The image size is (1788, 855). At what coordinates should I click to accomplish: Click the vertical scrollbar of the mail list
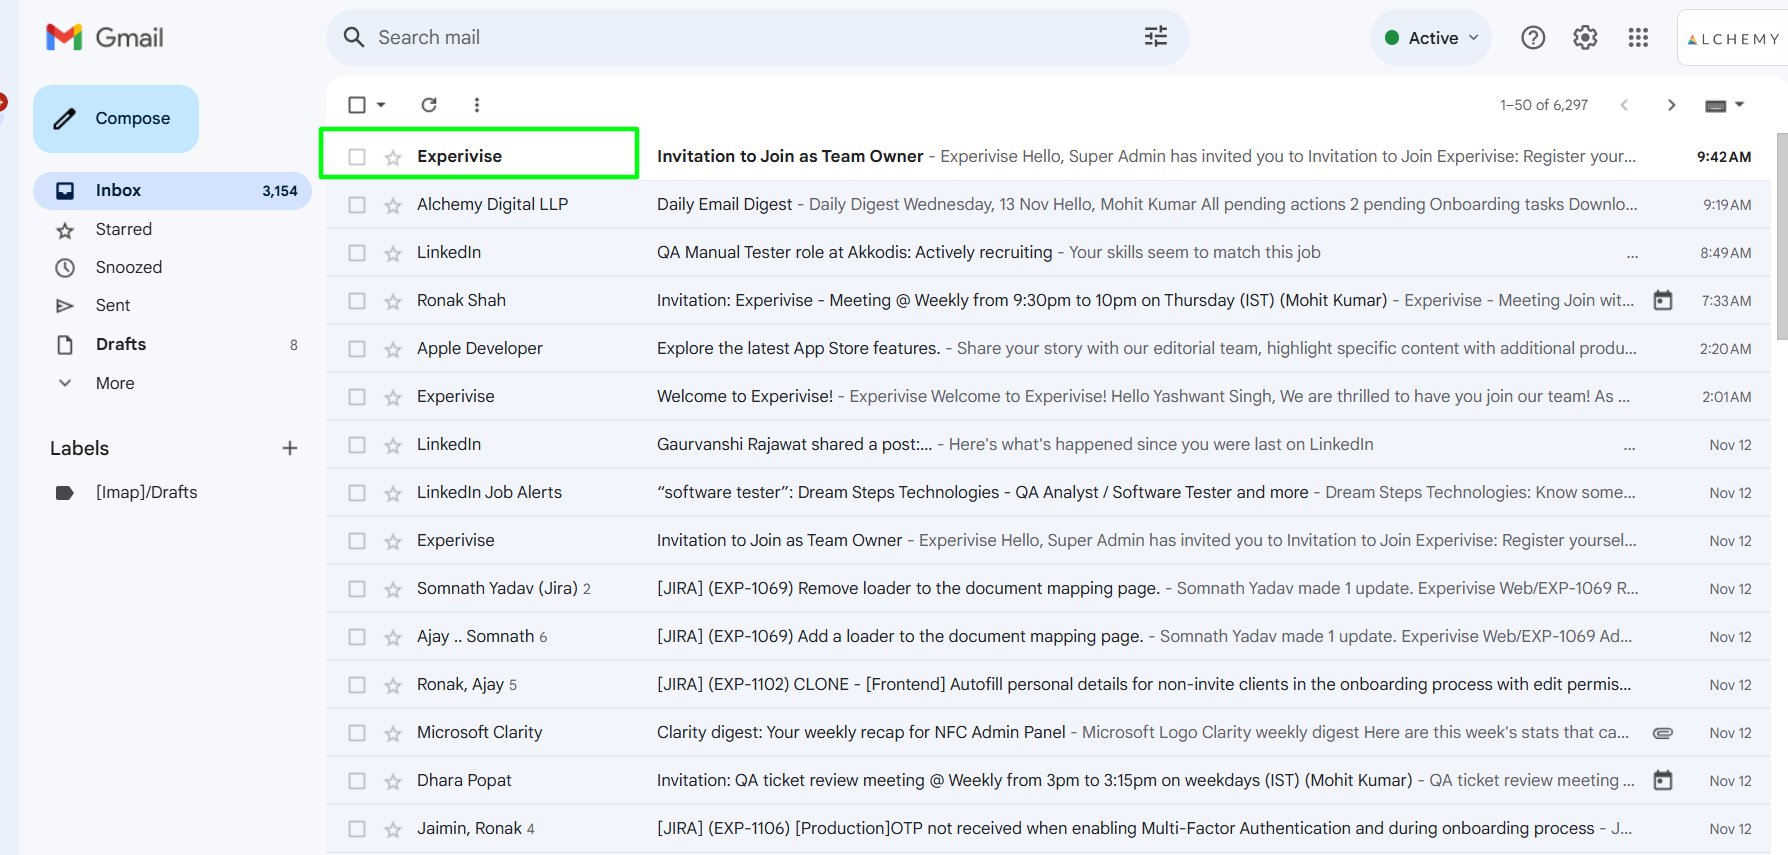1782,236
